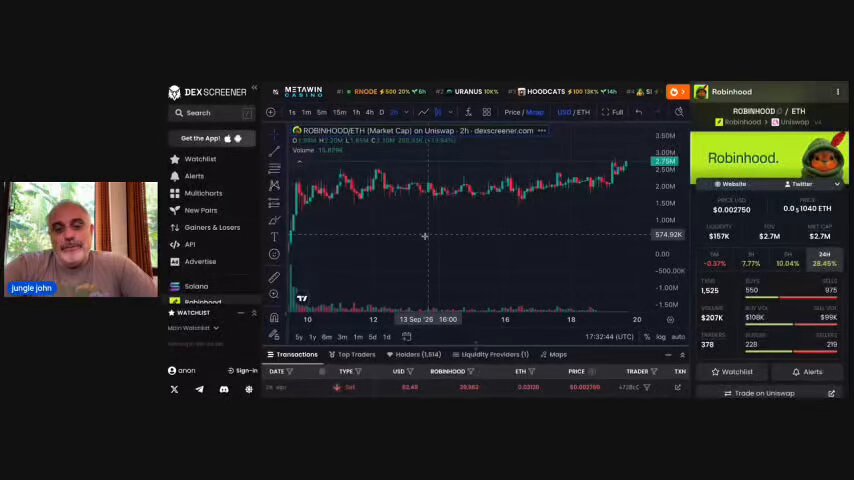854x480 pixels.
Task: Open the Advertise sidebar link
Action: click(200, 262)
